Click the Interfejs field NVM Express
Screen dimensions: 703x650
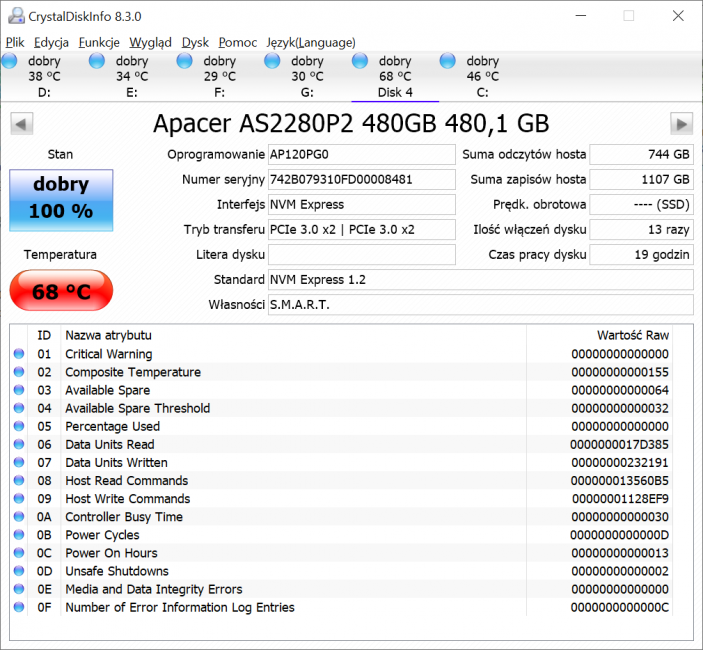pos(361,204)
